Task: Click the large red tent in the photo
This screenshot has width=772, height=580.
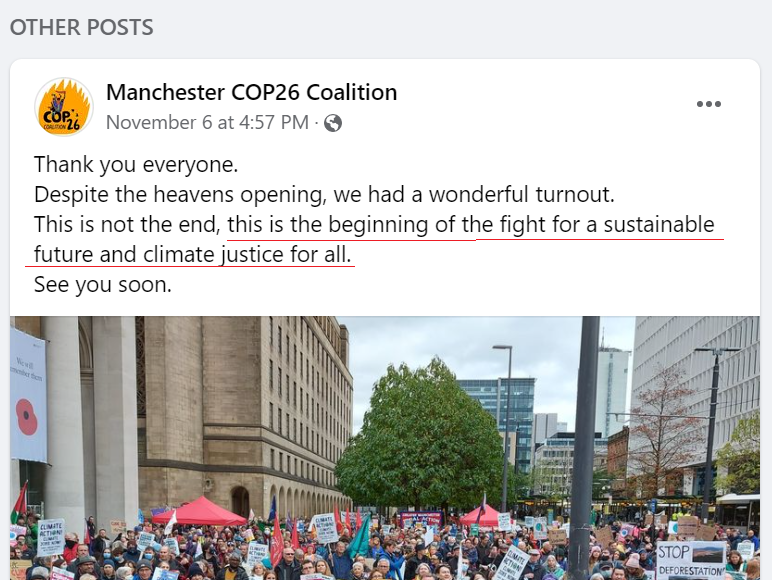Action: pyautogui.click(x=200, y=512)
